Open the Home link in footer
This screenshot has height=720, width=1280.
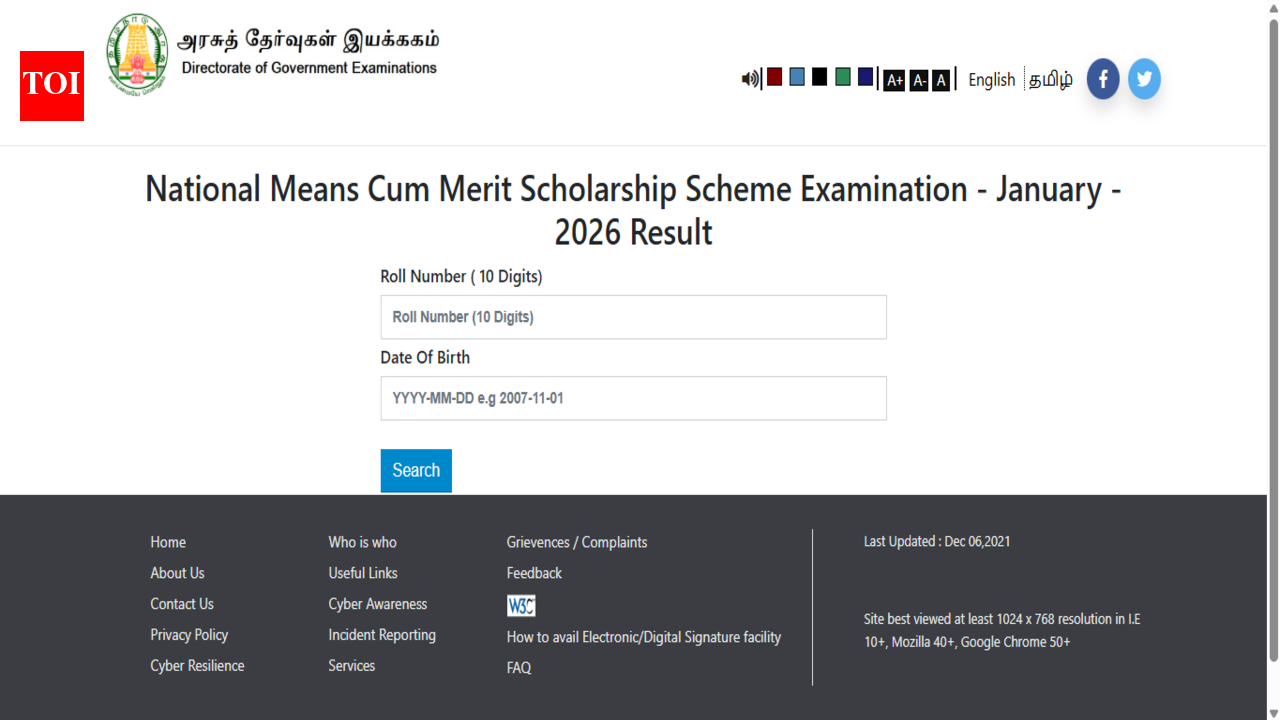(x=167, y=542)
